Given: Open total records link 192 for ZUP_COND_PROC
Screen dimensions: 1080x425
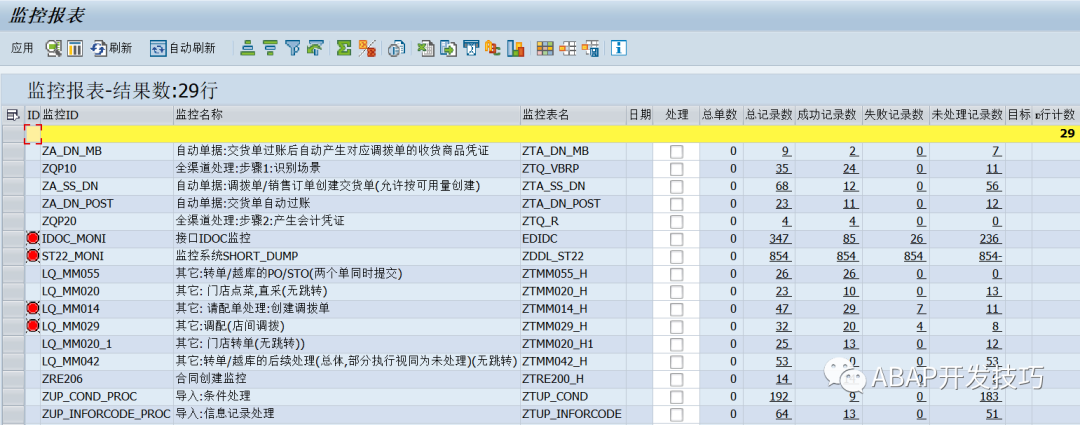Looking at the screenshot, I should (x=780, y=396).
